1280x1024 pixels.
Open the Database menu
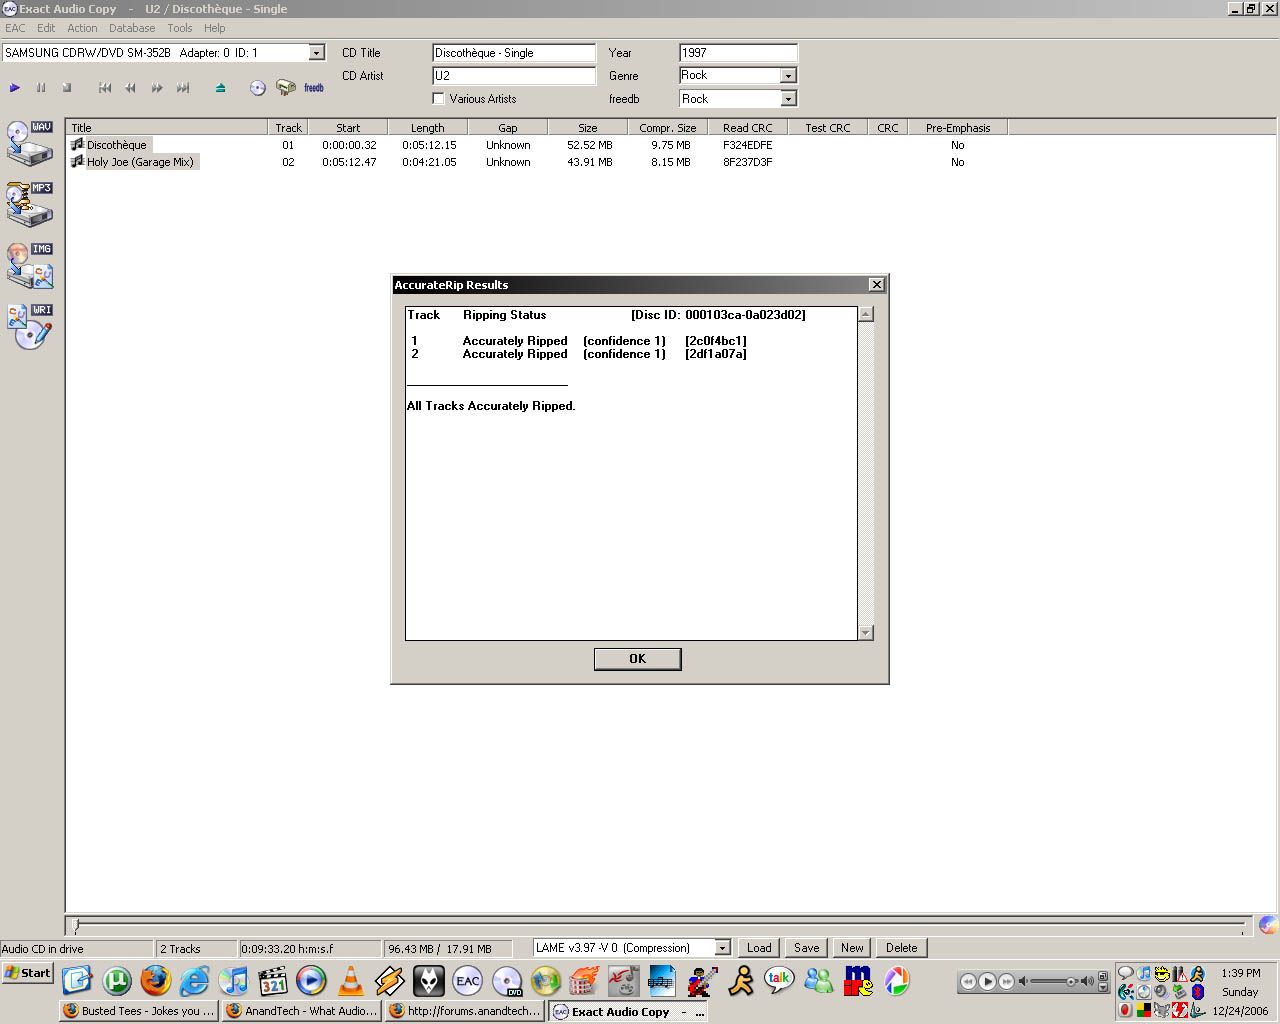(132, 28)
